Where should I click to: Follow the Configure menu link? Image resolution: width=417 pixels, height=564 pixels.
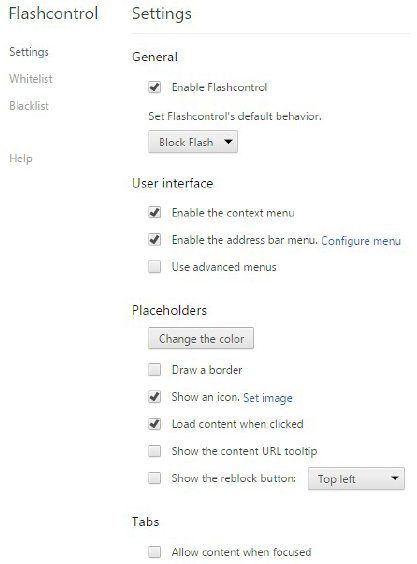[x=361, y=241]
